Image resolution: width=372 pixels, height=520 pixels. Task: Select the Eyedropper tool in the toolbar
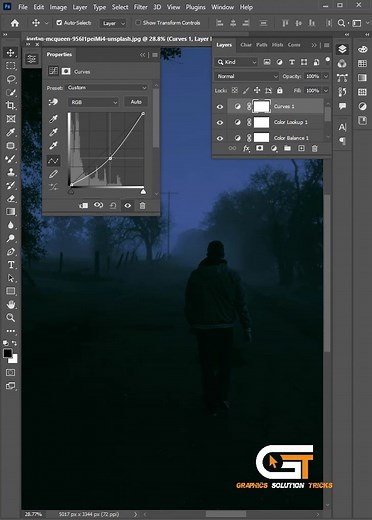click(x=11, y=132)
